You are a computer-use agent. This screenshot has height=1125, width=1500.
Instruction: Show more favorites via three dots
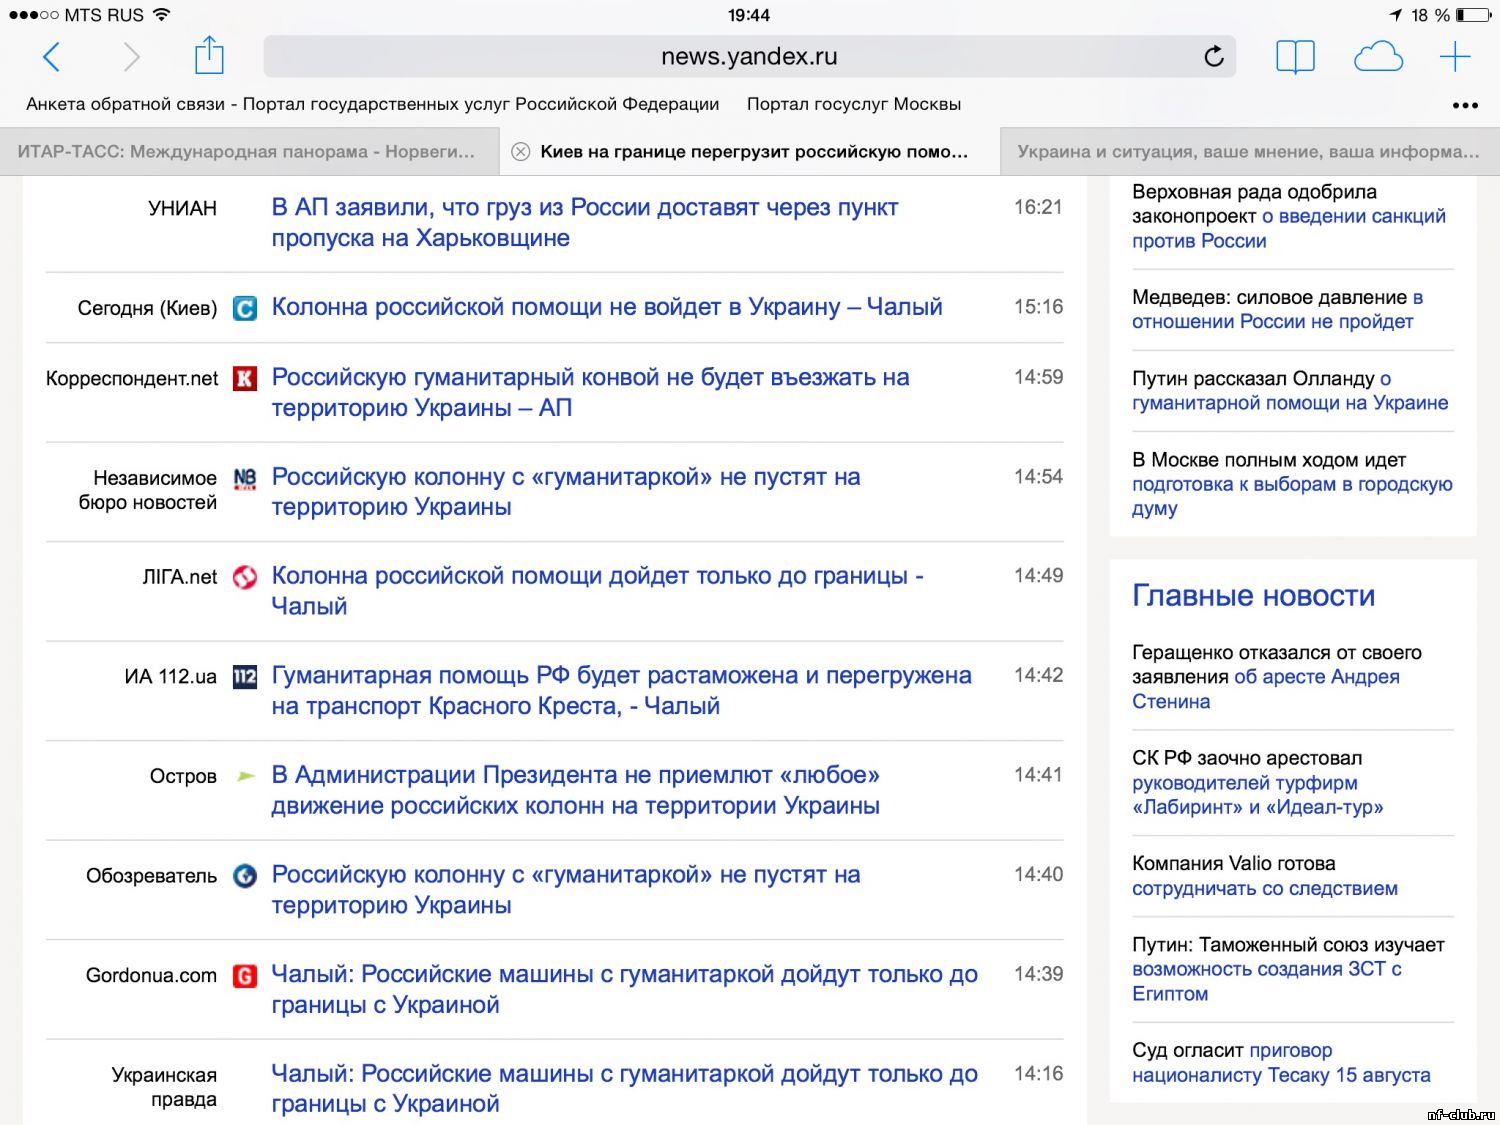pos(1465,105)
